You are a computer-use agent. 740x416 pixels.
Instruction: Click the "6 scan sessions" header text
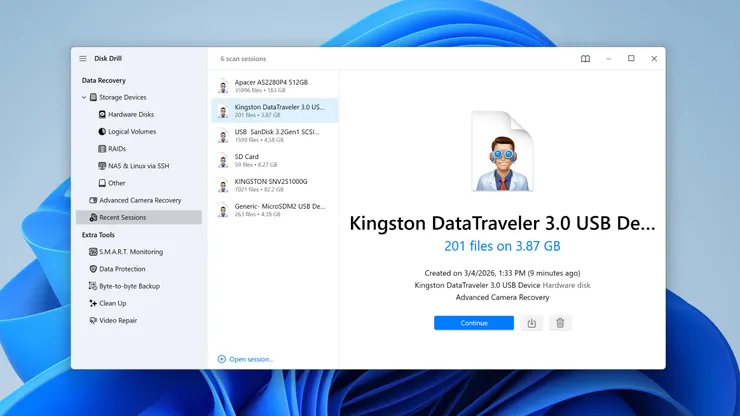pyautogui.click(x=243, y=59)
